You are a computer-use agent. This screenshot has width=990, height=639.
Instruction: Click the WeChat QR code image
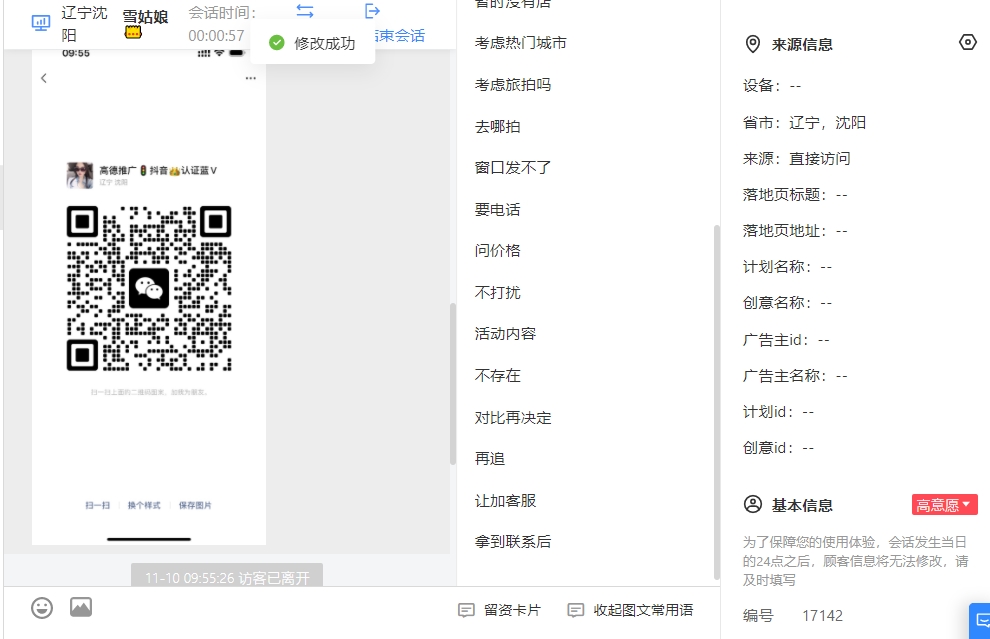pos(149,289)
